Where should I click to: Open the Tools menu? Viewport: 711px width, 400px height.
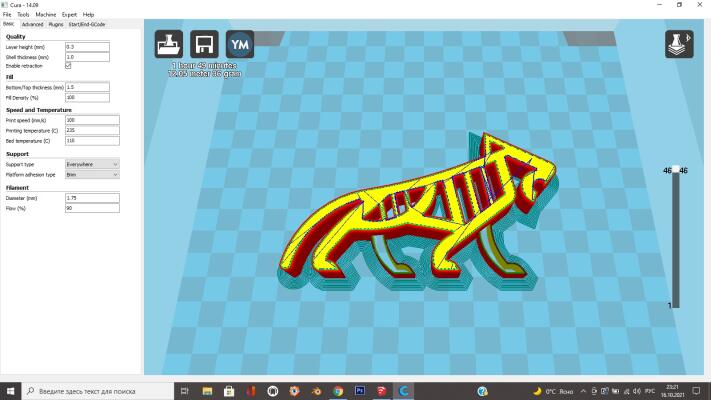tap(23, 15)
